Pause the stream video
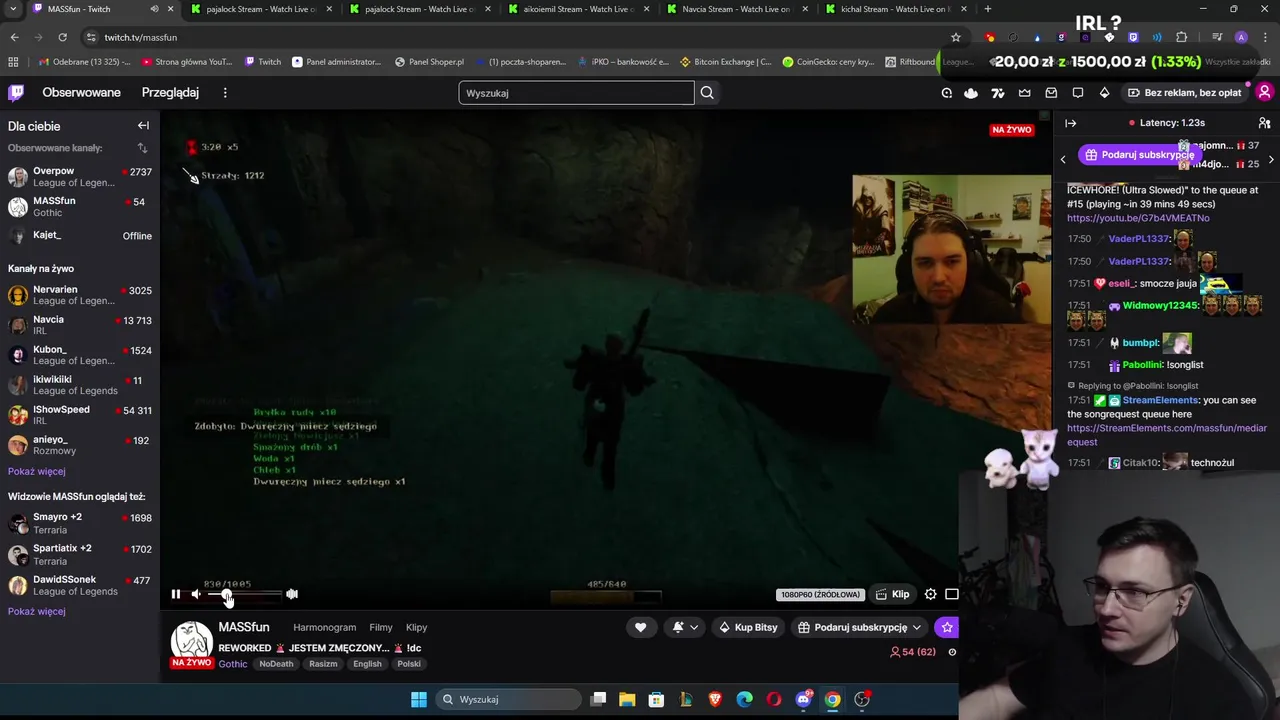Viewport: 1280px width, 720px height. click(176, 594)
